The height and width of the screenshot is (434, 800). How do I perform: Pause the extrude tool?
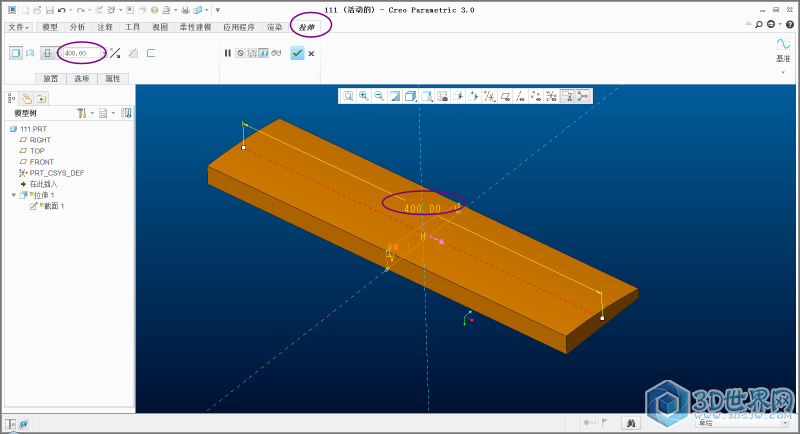point(228,53)
